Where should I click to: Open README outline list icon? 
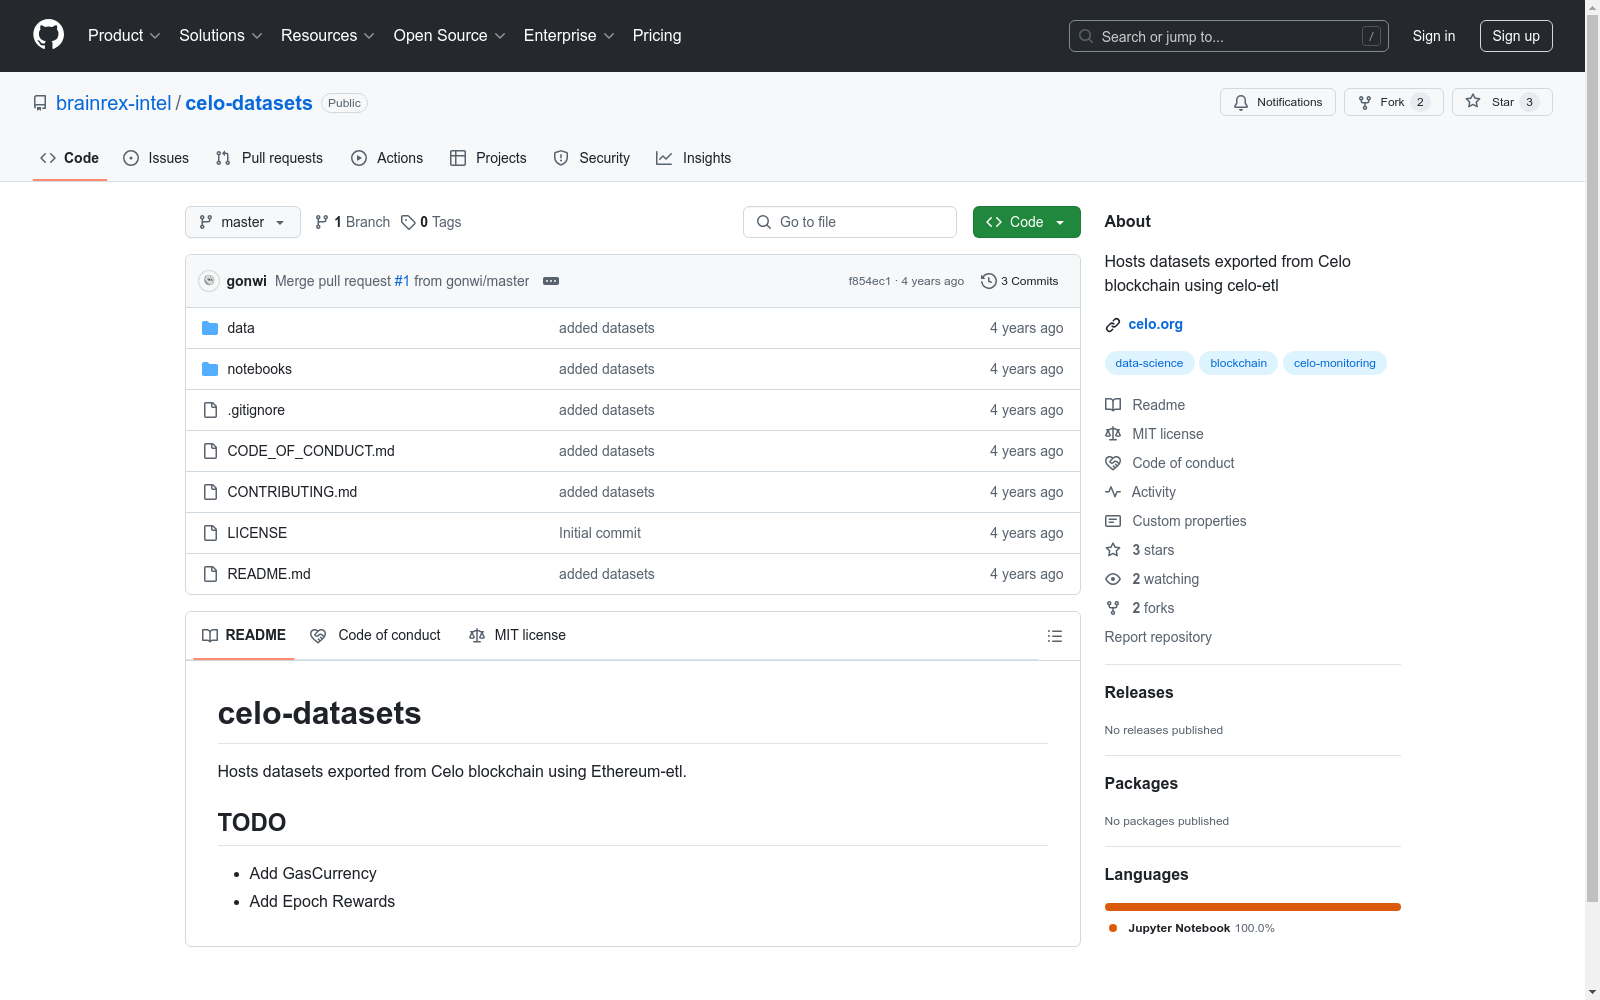[x=1054, y=636]
